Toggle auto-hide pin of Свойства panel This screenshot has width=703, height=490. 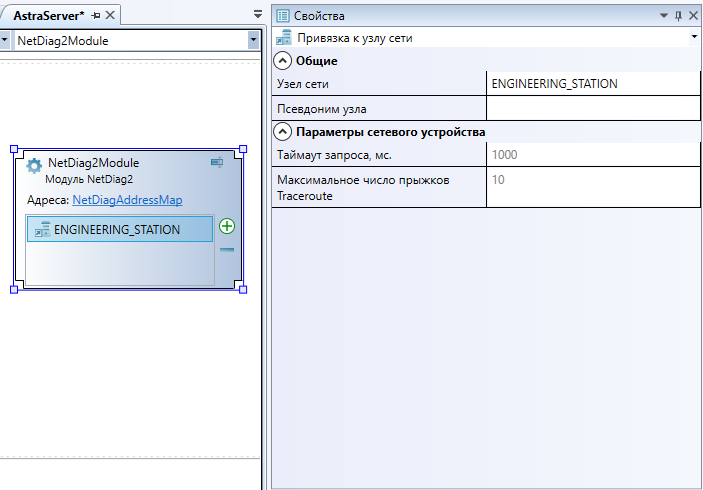click(677, 16)
